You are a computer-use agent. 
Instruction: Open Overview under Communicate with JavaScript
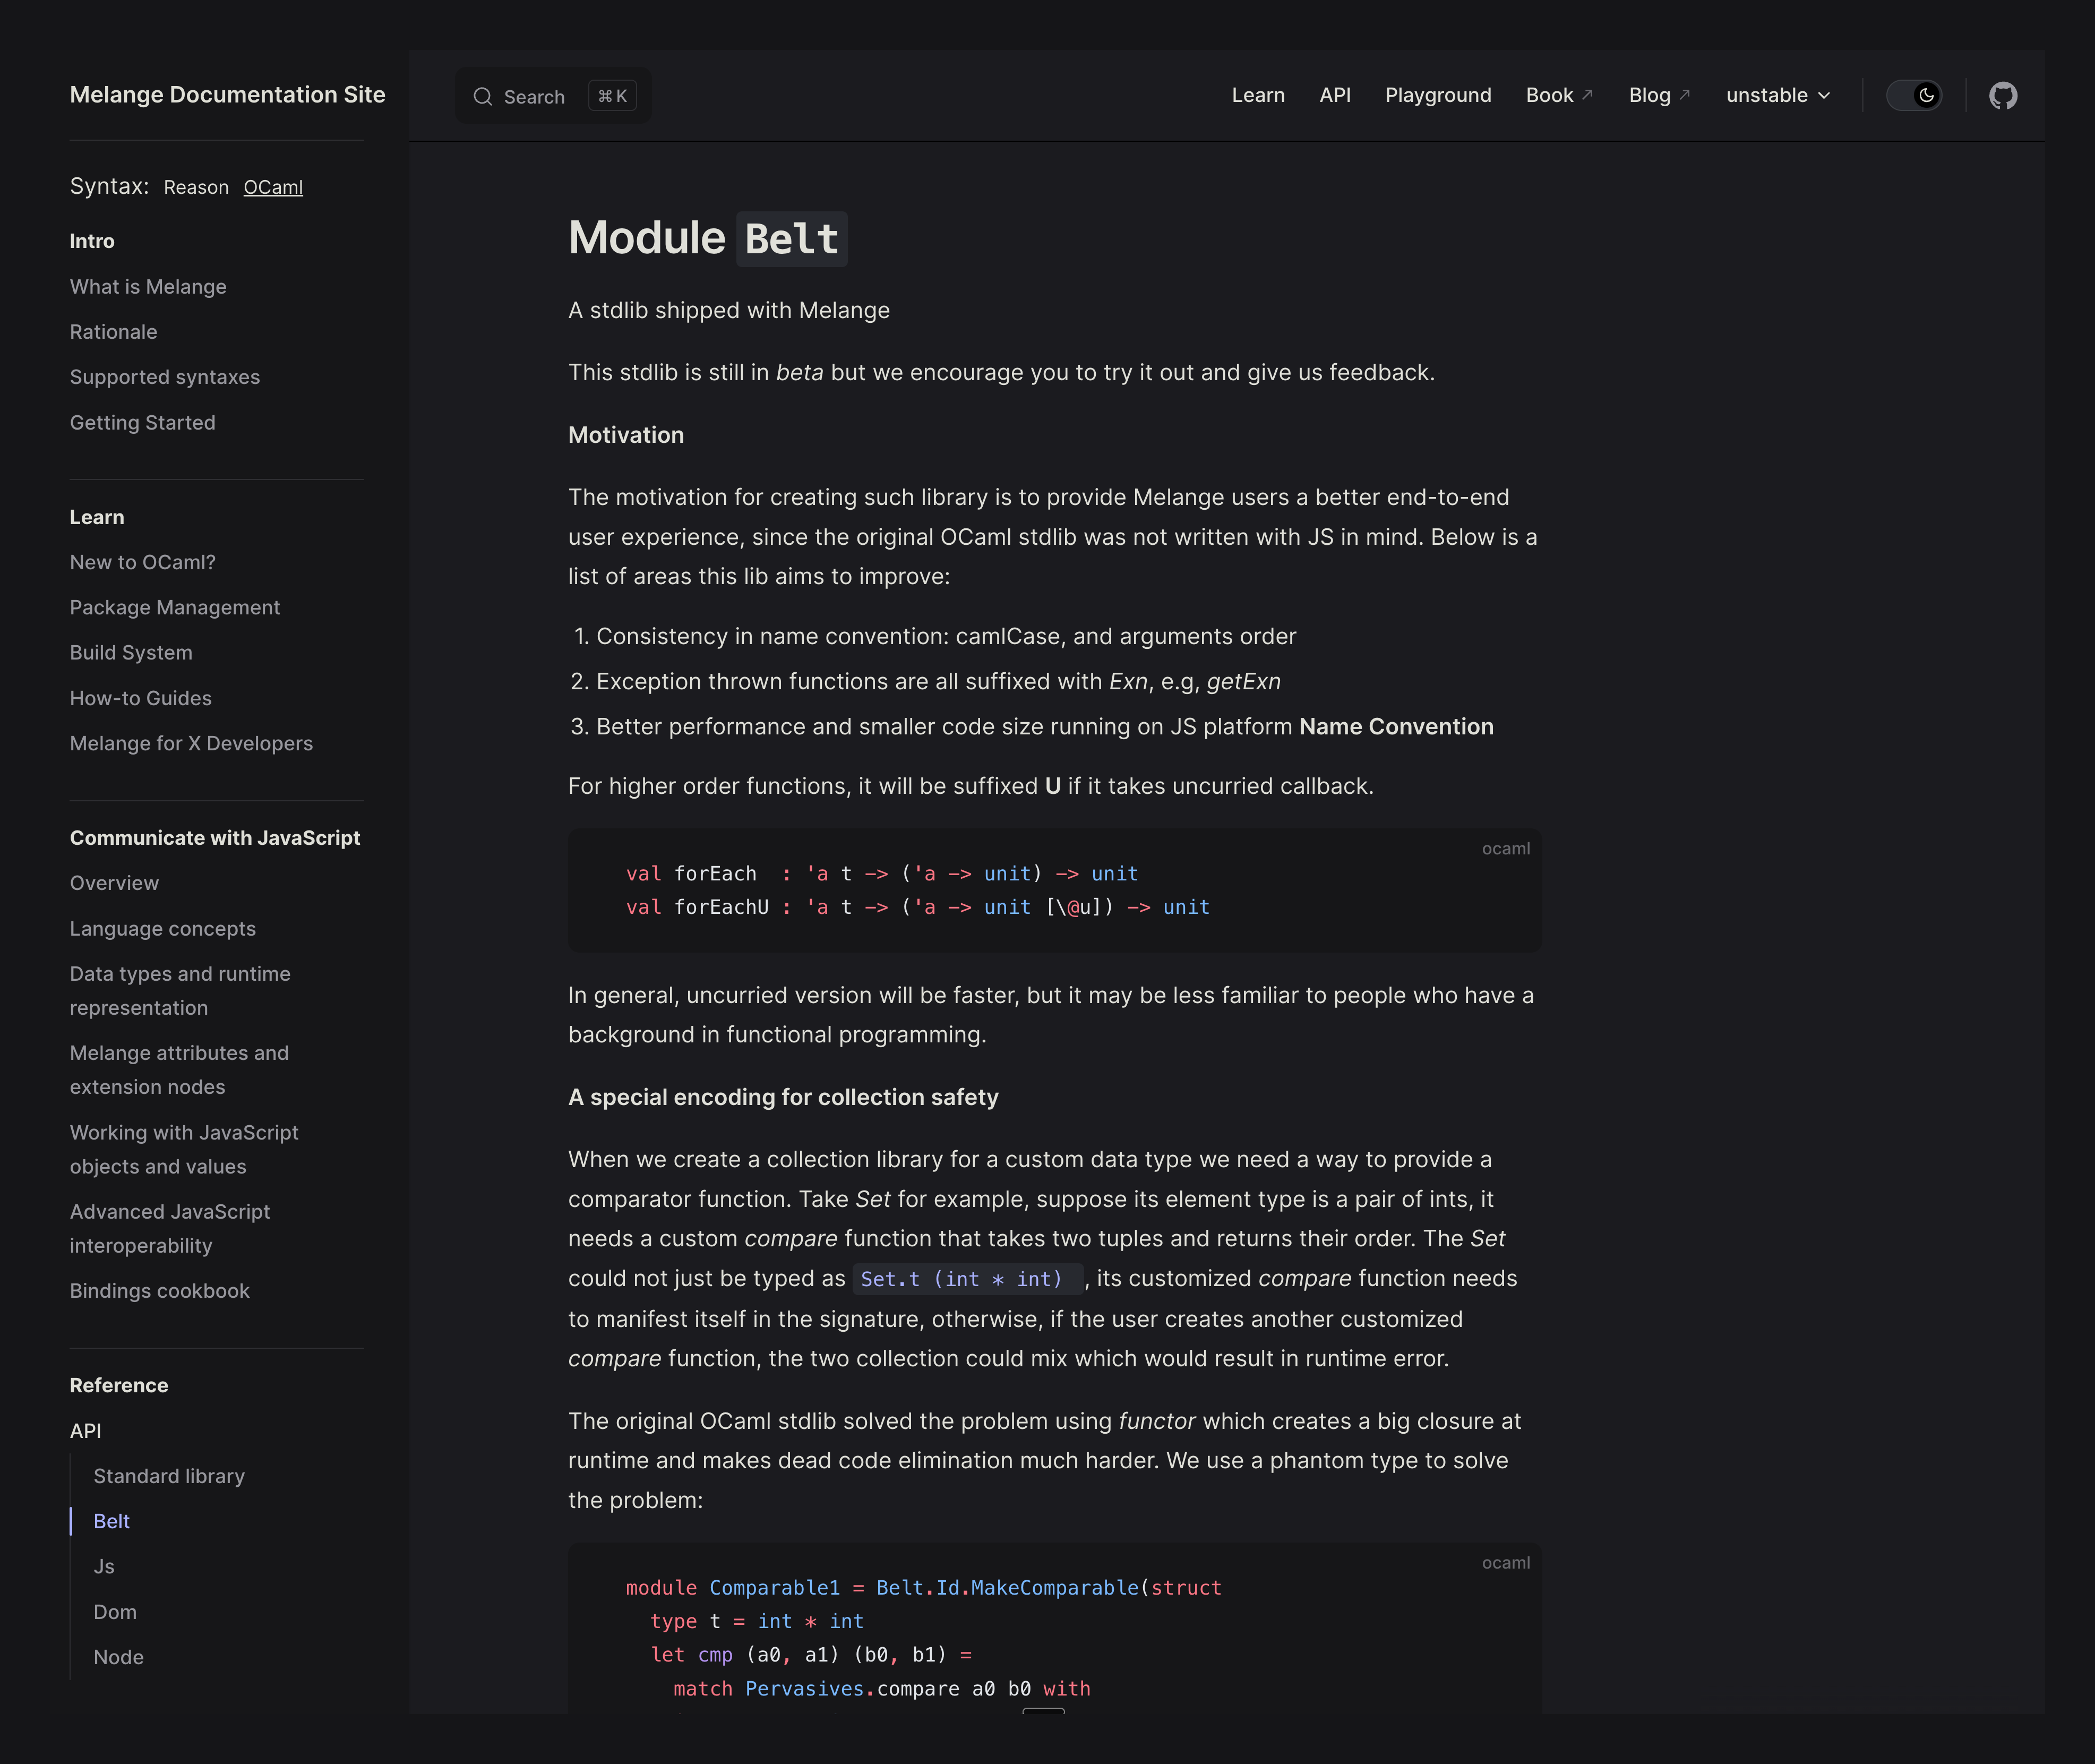click(114, 883)
